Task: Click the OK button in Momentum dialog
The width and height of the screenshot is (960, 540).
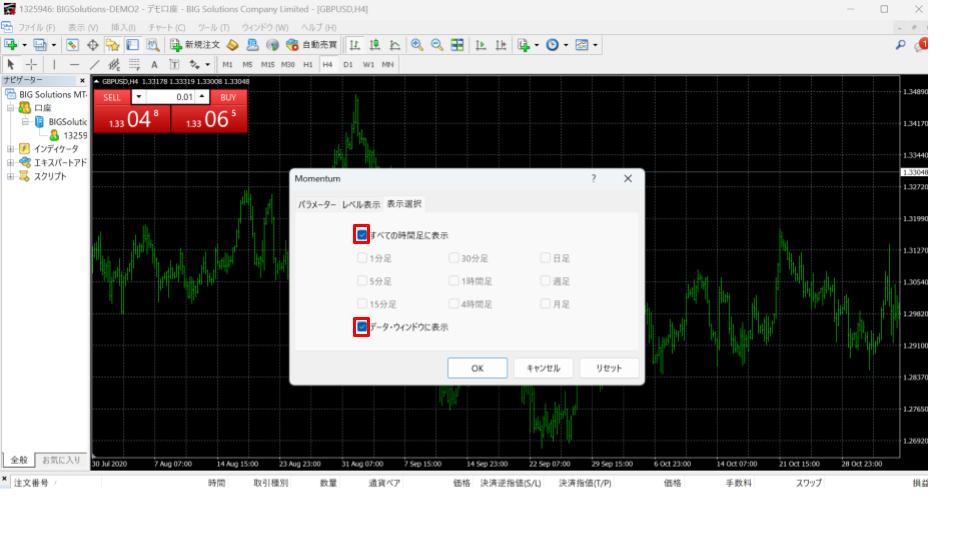Action: pyautogui.click(x=477, y=368)
